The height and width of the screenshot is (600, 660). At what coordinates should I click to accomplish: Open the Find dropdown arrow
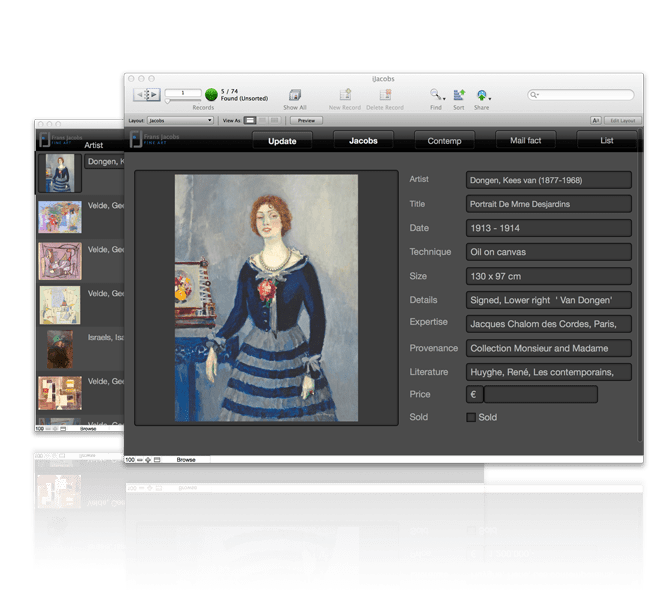[x=444, y=99]
